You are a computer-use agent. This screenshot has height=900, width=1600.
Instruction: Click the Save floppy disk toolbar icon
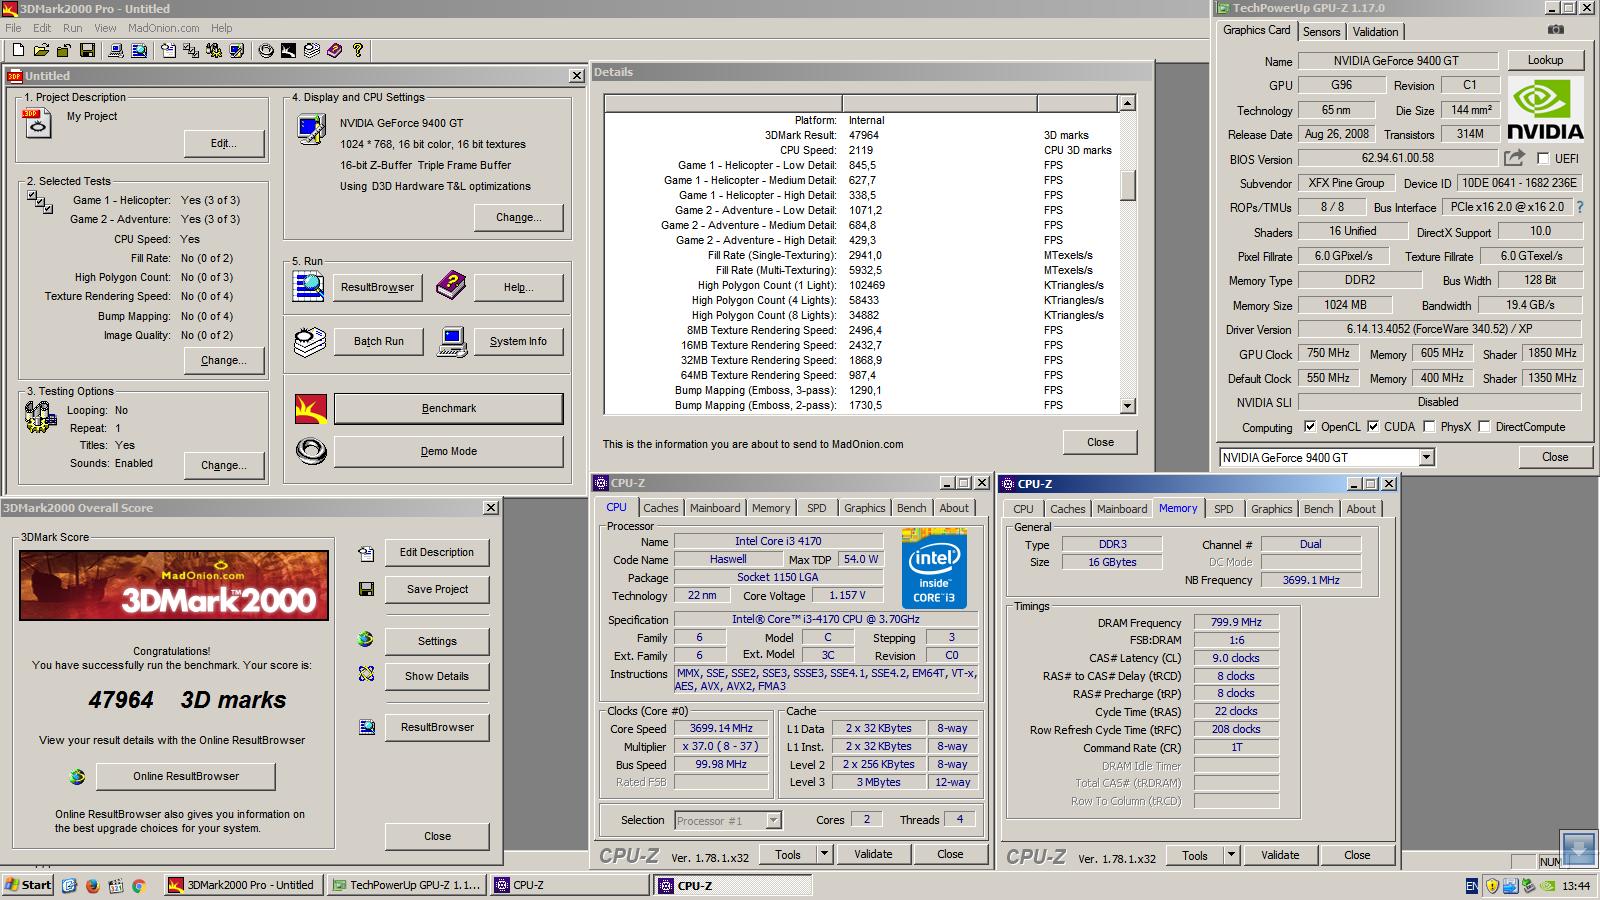pos(87,50)
